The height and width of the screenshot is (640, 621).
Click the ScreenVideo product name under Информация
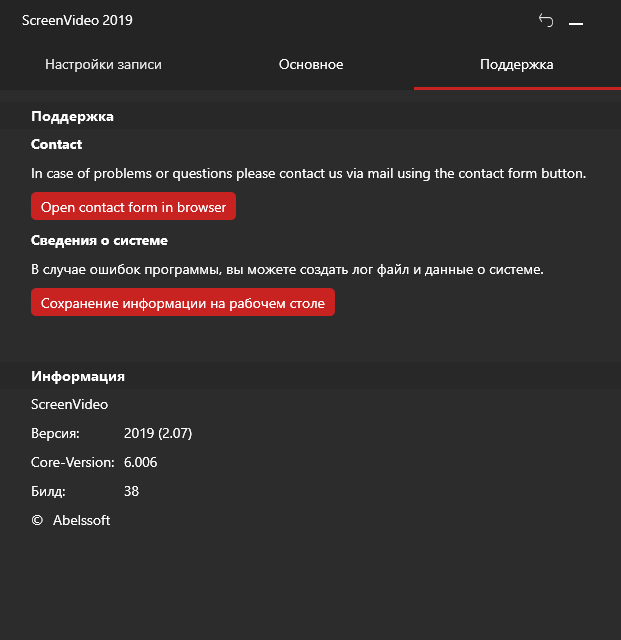tap(70, 405)
